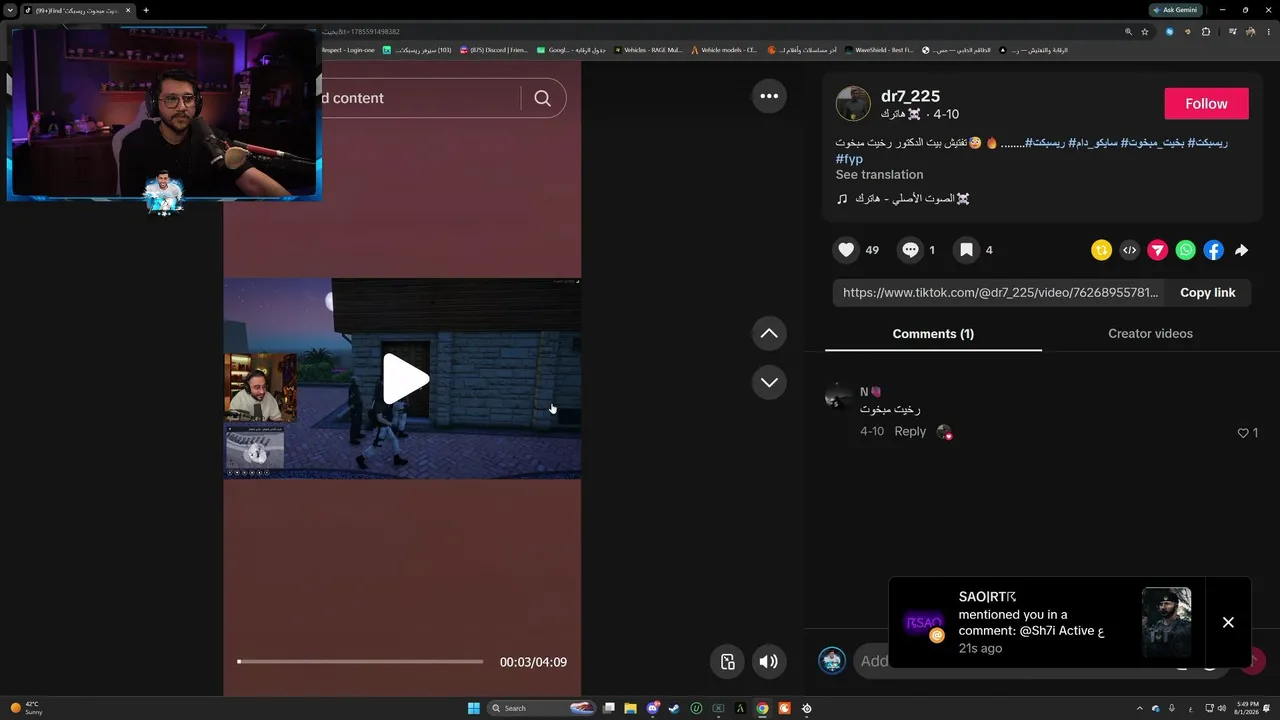Open the notification video thumbnail
Image resolution: width=1280 pixels, height=720 pixels.
coord(1166,622)
